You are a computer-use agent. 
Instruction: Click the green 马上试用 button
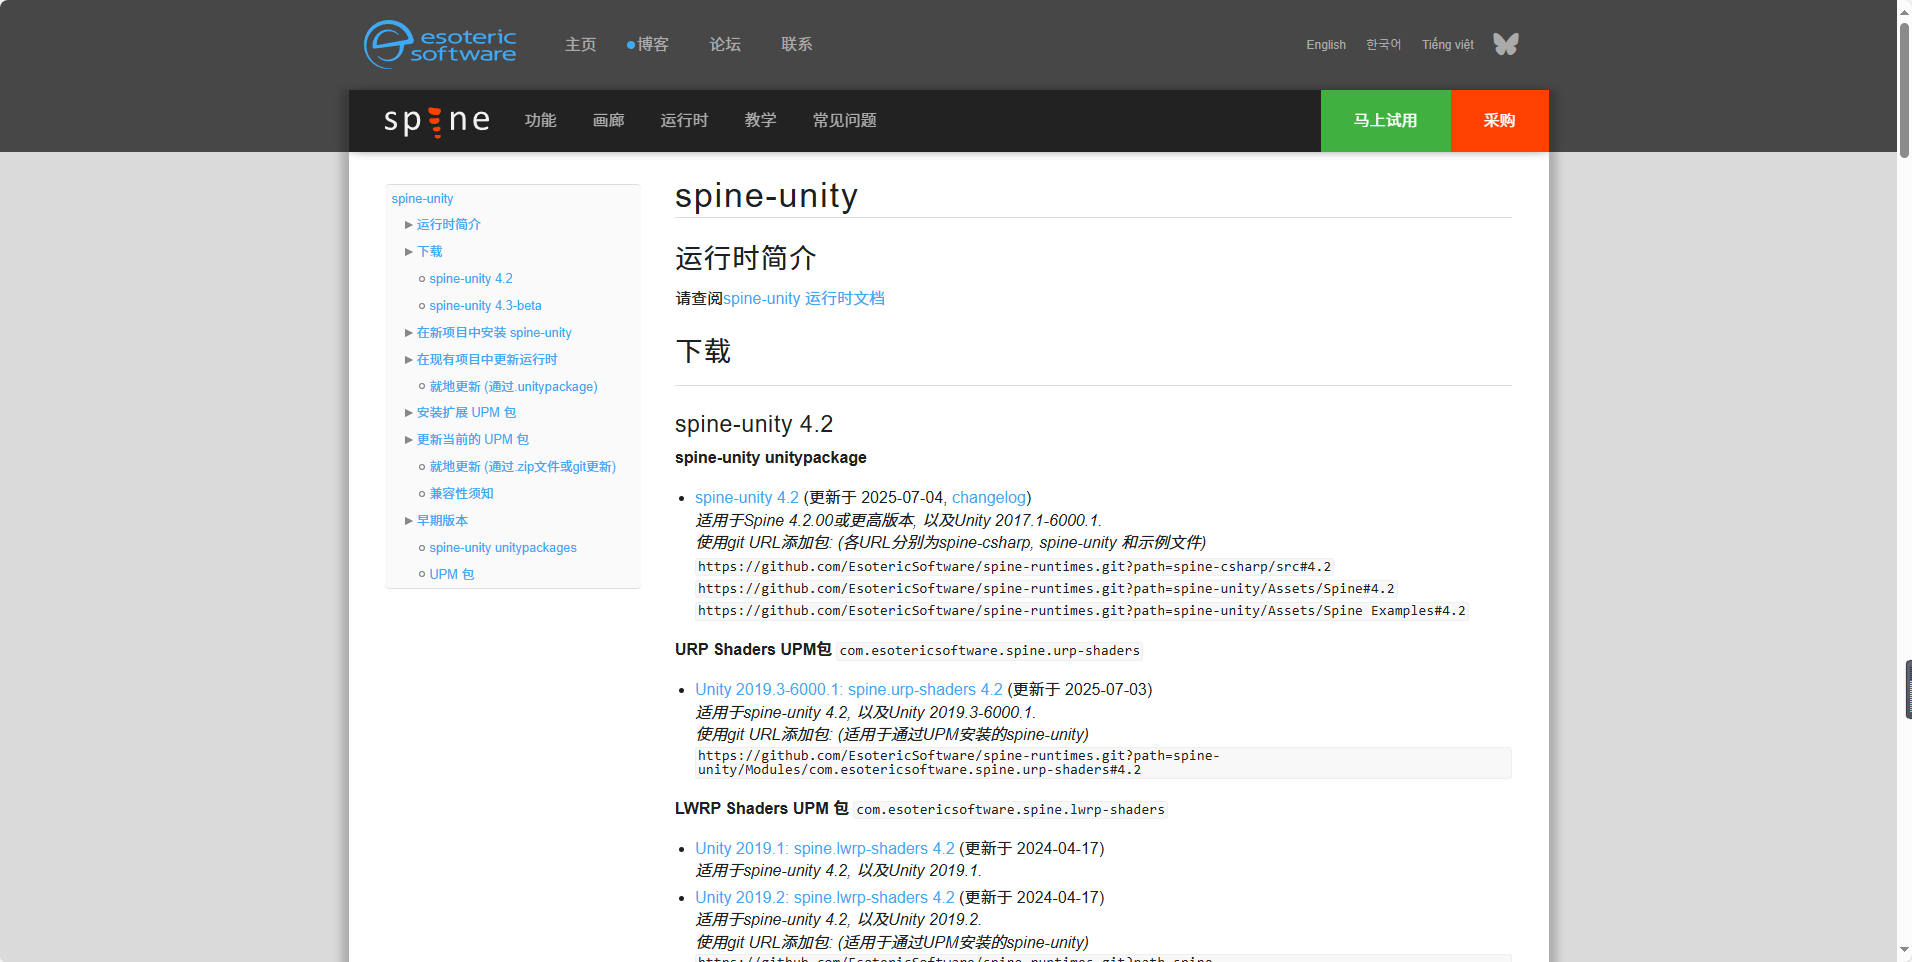pos(1386,121)
